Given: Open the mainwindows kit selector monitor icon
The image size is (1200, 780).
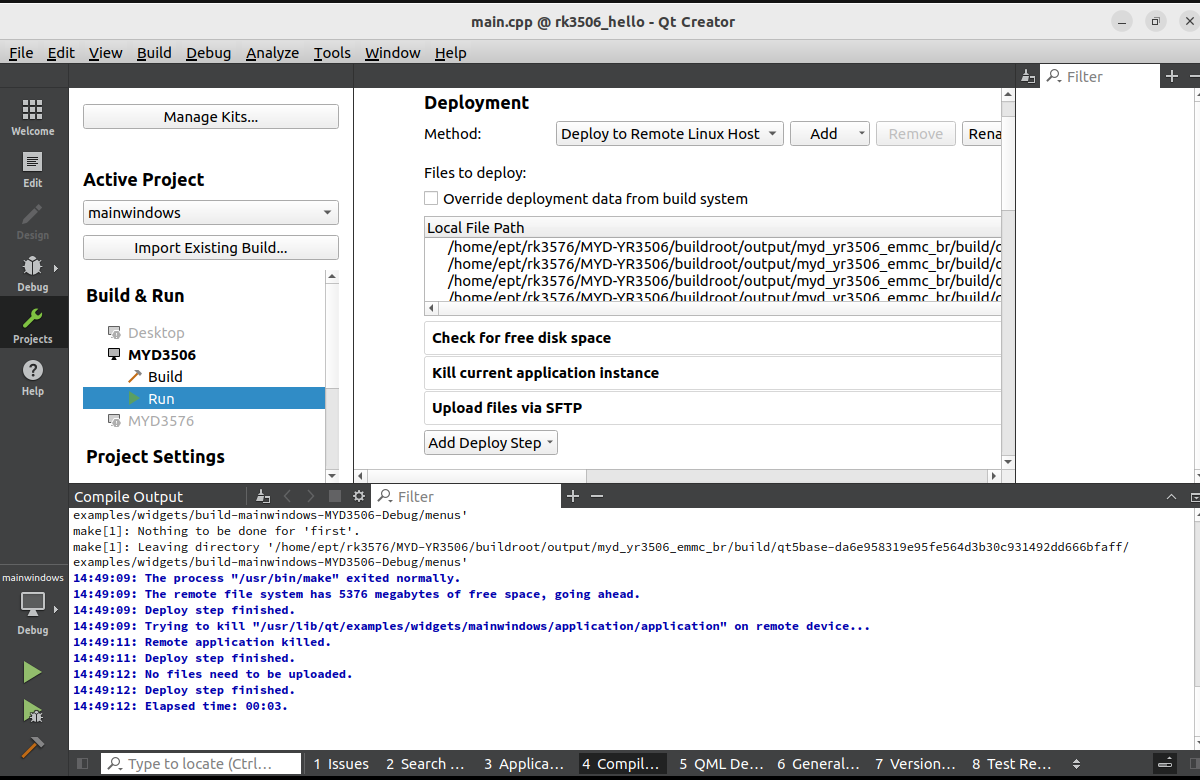Looking at the screenshot, I should pyautogui.click(x=33, y=604).
